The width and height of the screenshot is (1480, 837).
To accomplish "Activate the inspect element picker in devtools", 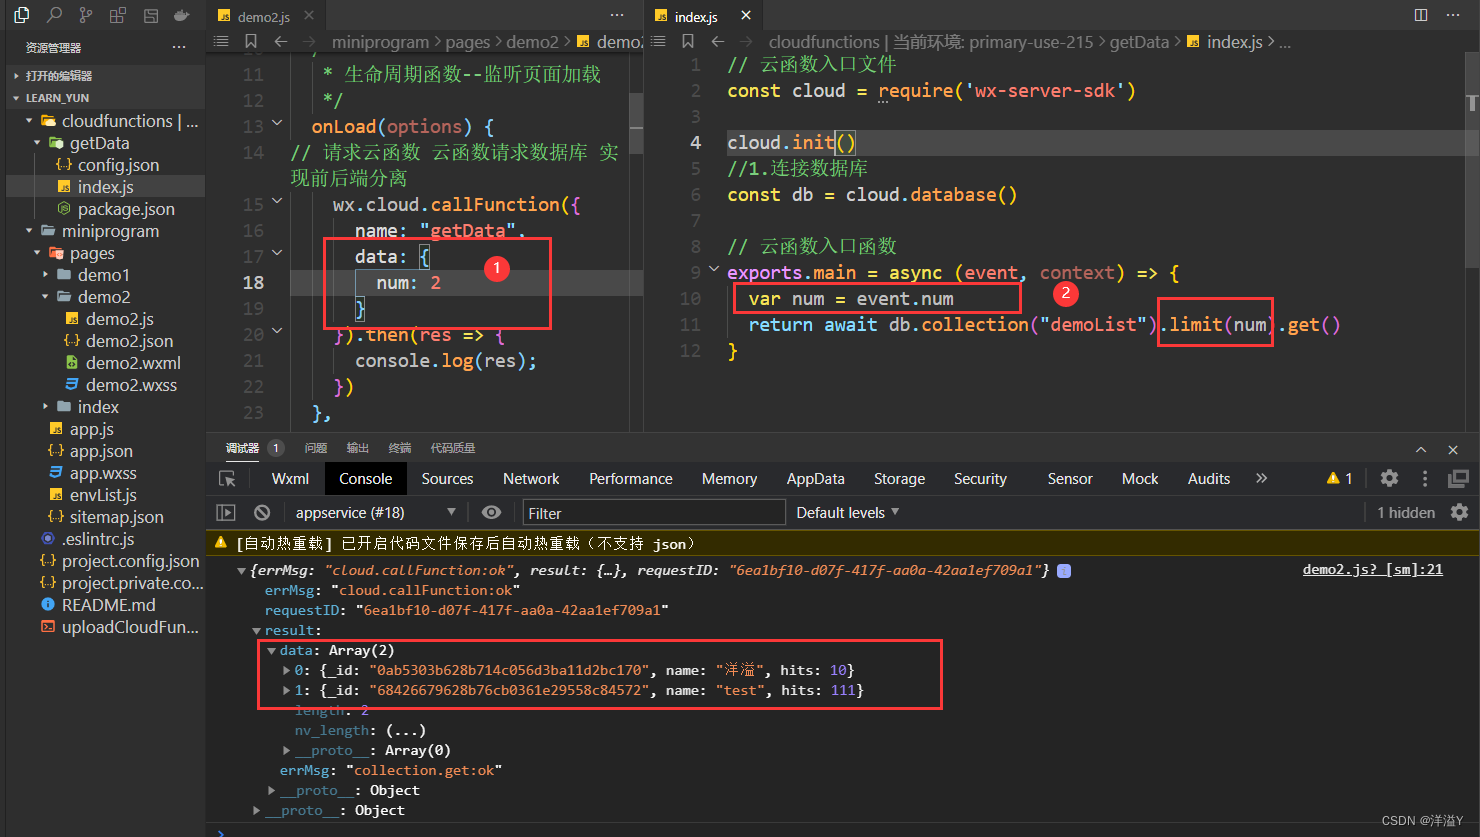I will [227, 479].
